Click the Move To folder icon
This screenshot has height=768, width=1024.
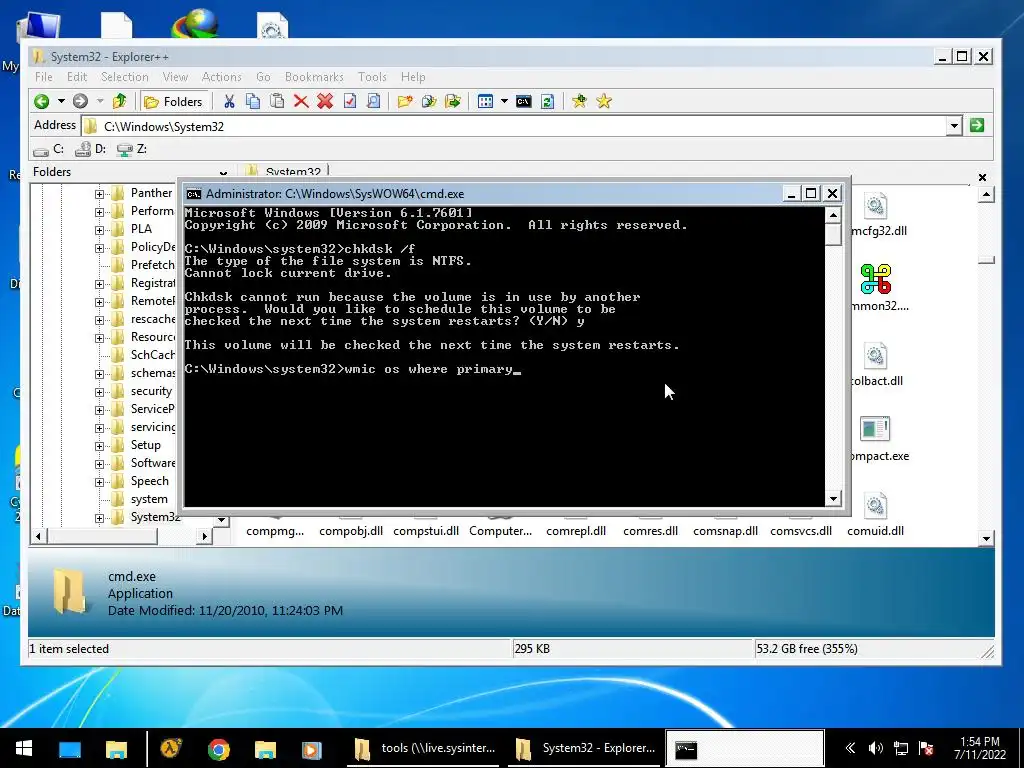coord(453,101)
